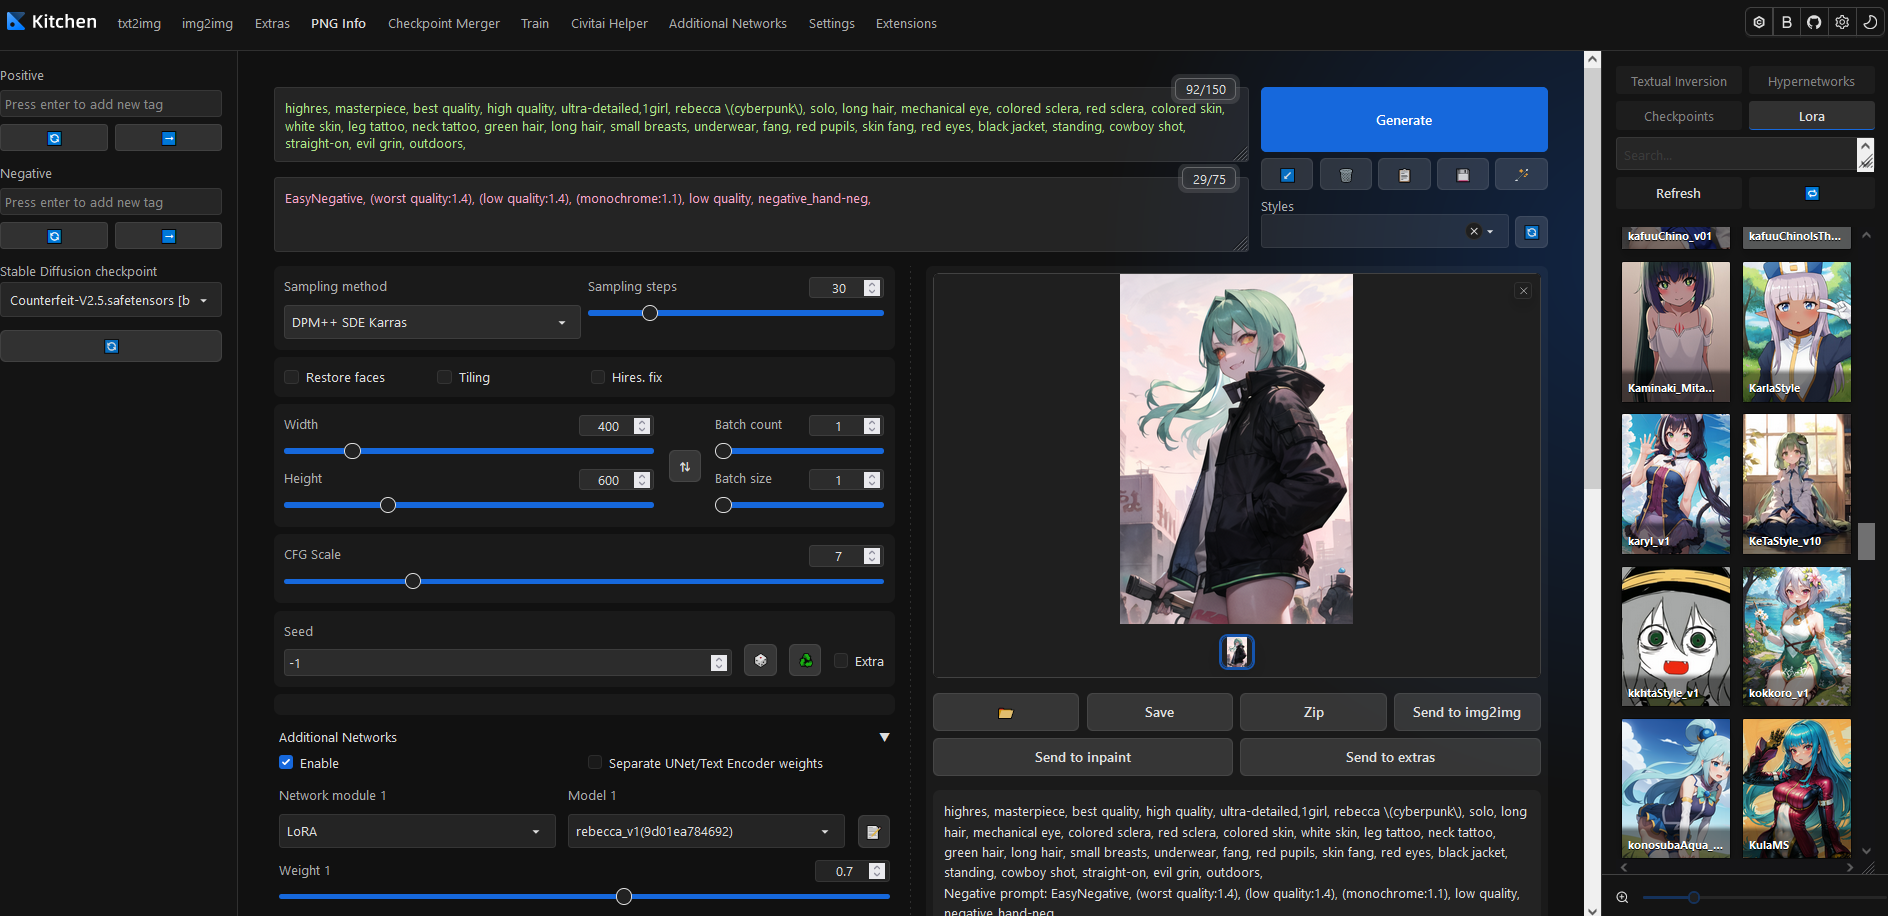
Task: Swap width and height values
Action: tap(685, 466)
